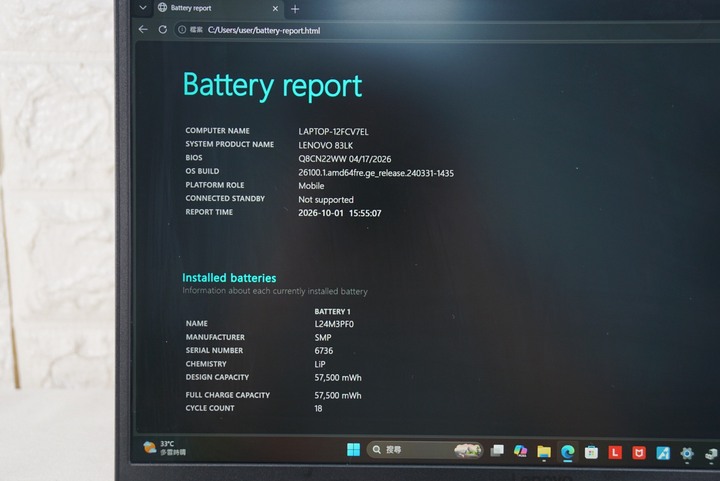Viewport: 720px width, 481px height.
Task: Open Settings gear in taskbar
Action: pos(687,454)
